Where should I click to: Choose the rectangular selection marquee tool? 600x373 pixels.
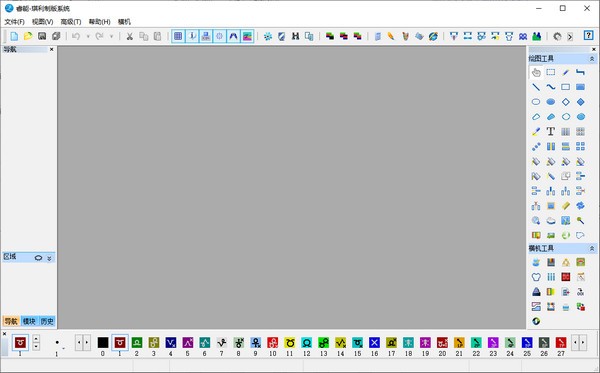(x=551, y=72)
